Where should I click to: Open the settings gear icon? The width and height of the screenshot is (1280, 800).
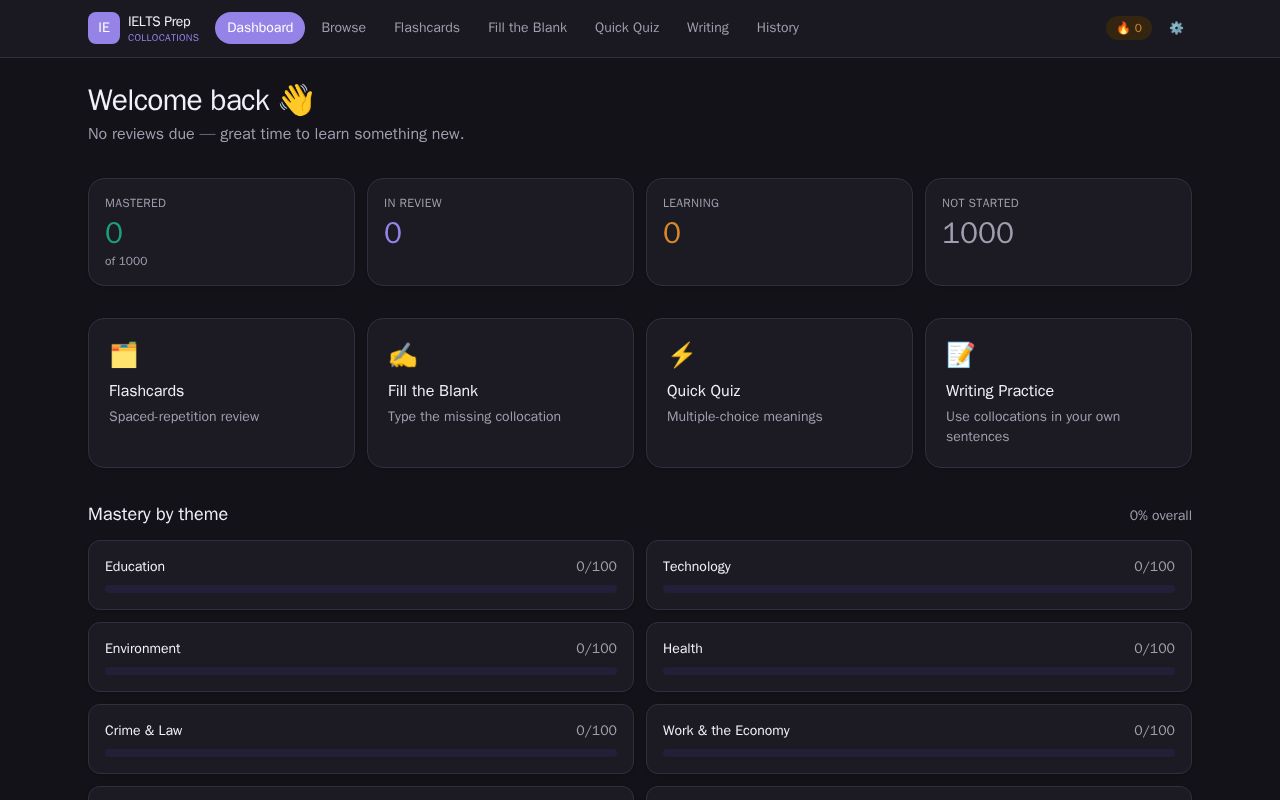pyautogui.click(x=1176, y=28)
